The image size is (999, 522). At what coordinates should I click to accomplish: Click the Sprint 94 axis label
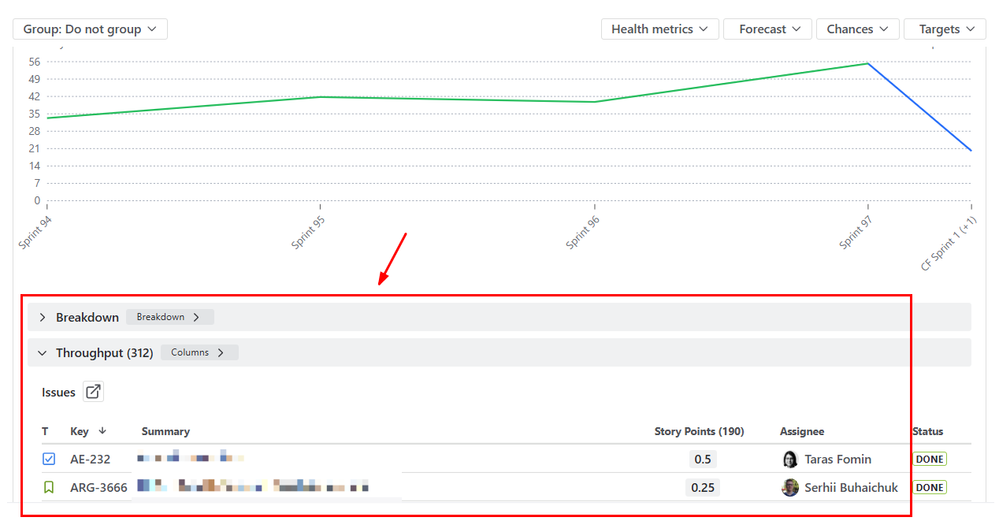coord(35,233)
